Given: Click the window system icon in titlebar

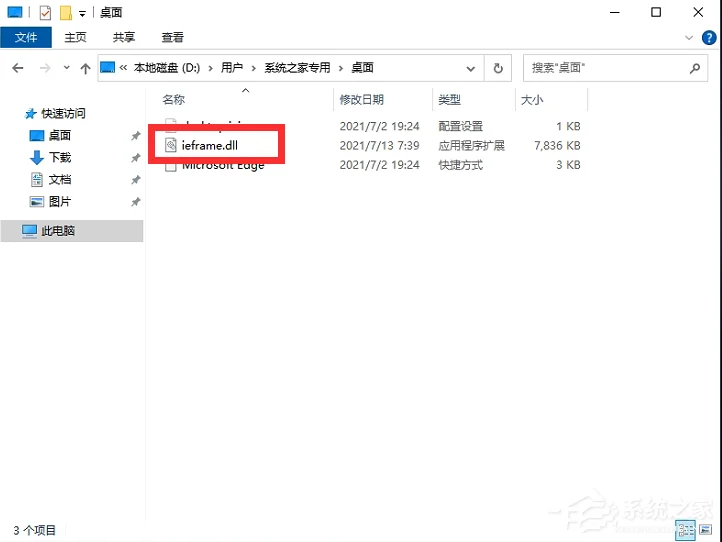Looking at the screenshot, I should coord(15,12).
